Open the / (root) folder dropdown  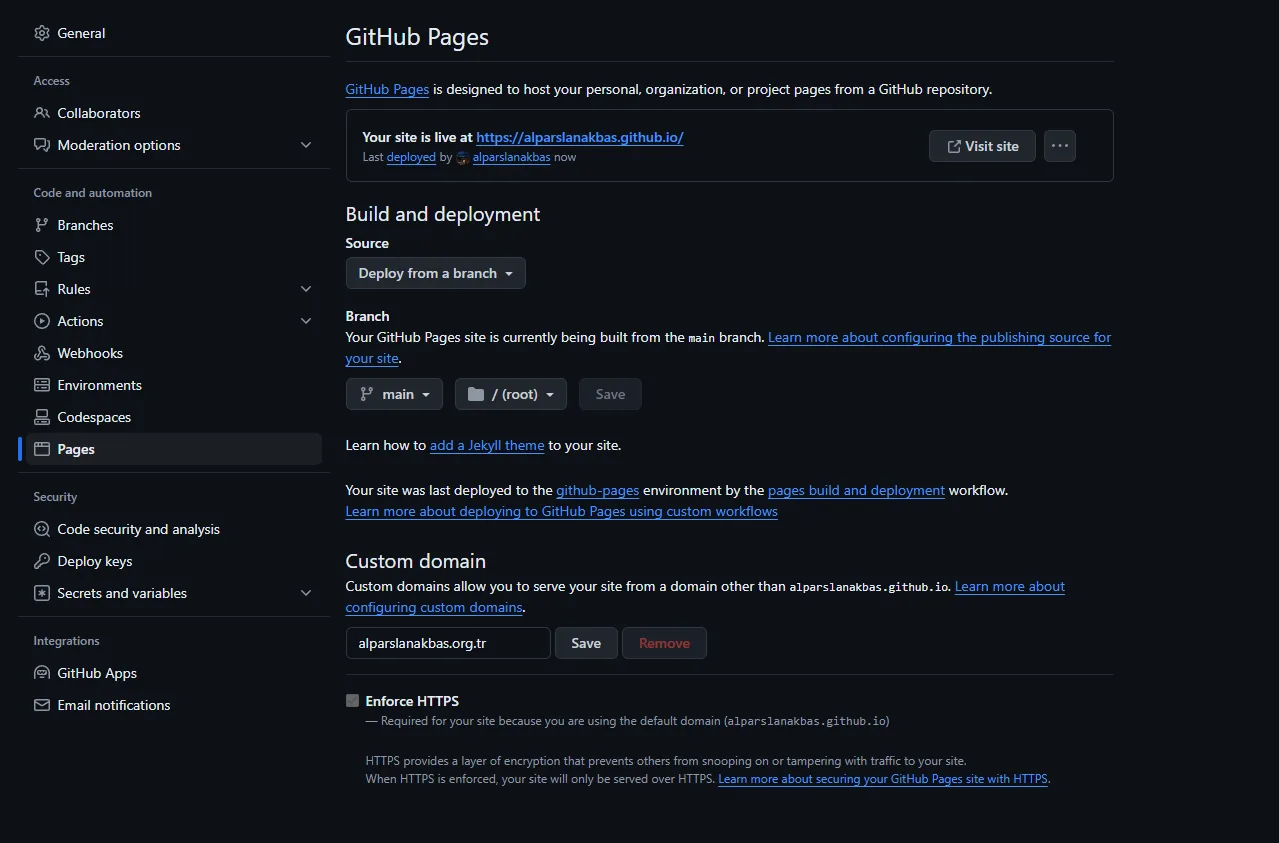511,394
